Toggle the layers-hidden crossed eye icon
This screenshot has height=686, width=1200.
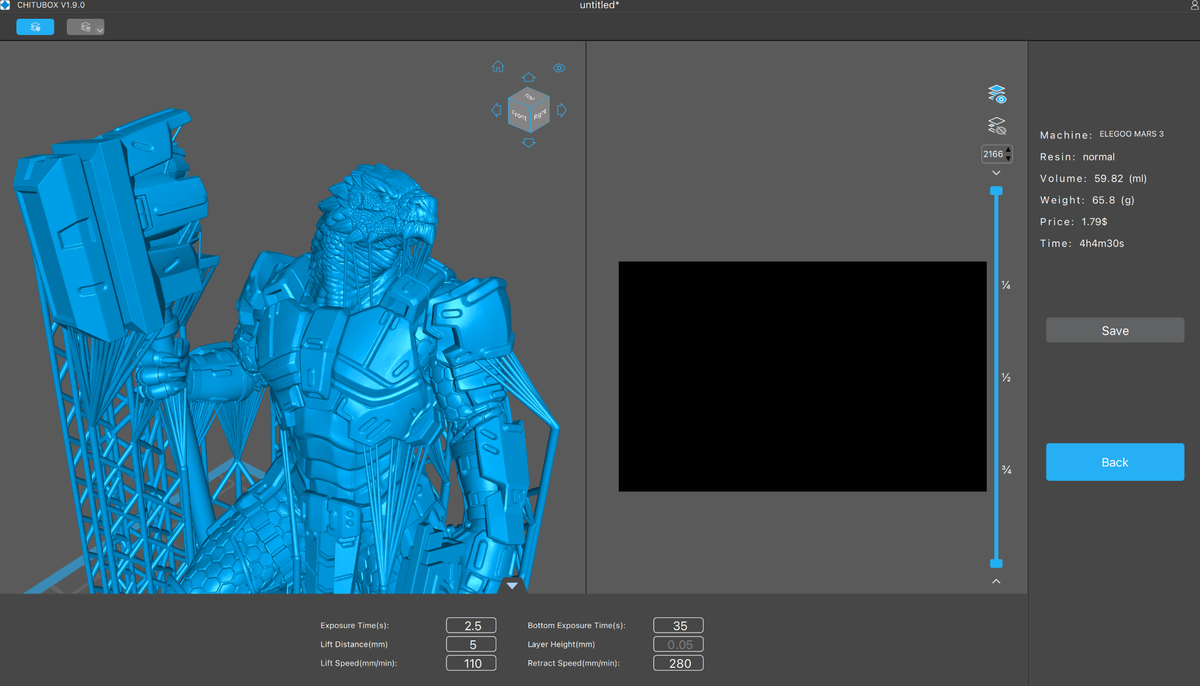coord(996,126)
